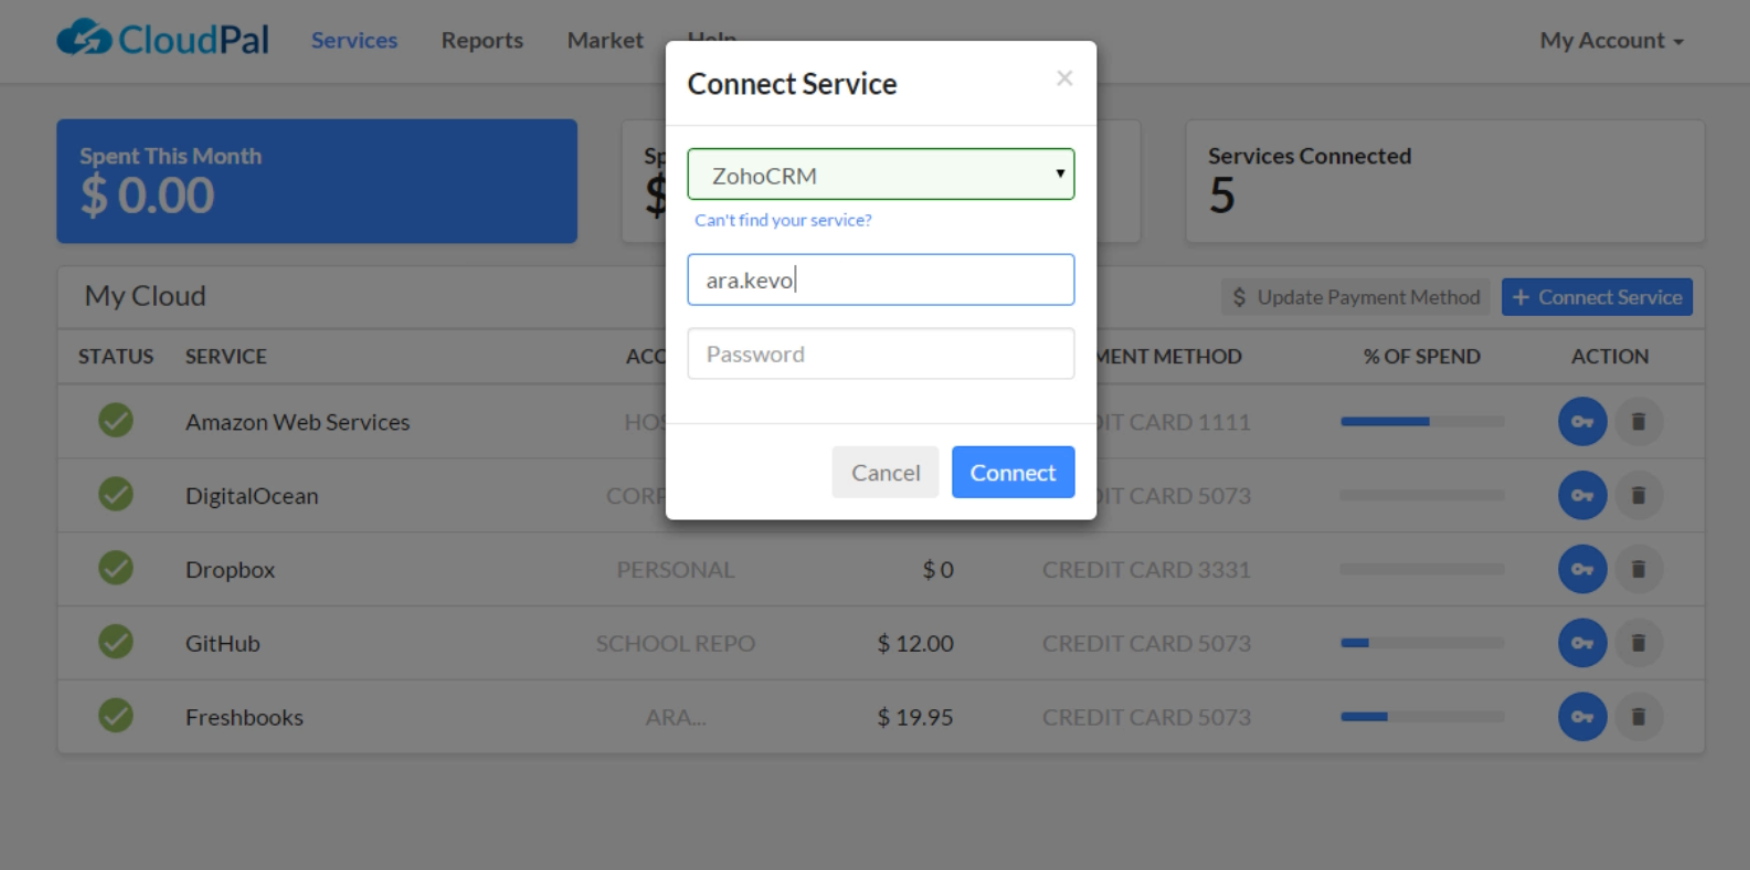Click the "$ 0" amount for Dropbox

point(938,569)
